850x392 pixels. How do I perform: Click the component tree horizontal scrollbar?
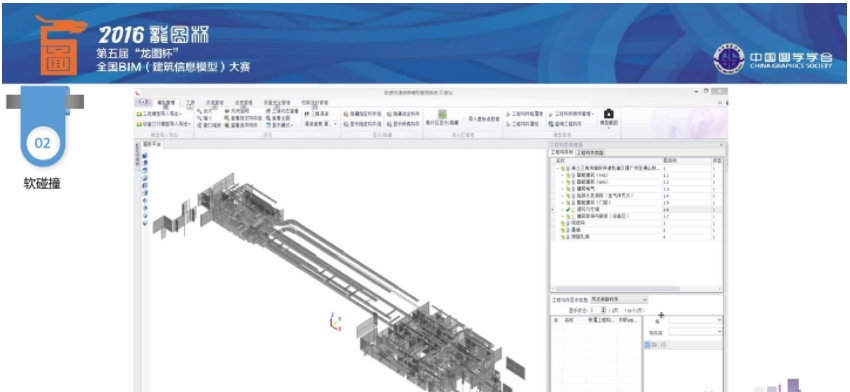(618, 289)
